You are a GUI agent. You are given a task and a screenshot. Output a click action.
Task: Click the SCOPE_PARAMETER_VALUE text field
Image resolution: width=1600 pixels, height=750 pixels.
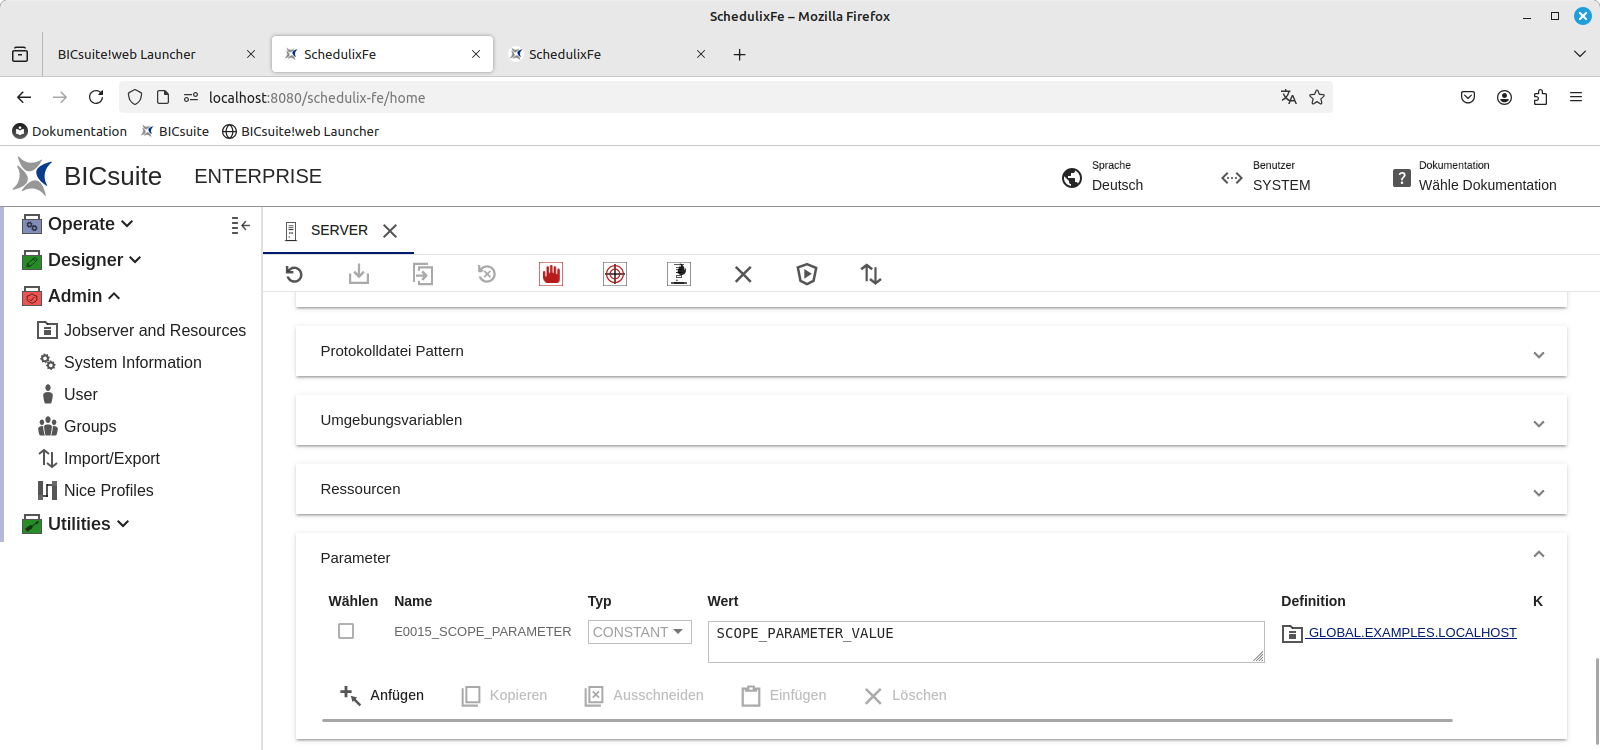[x=984, y=641]
